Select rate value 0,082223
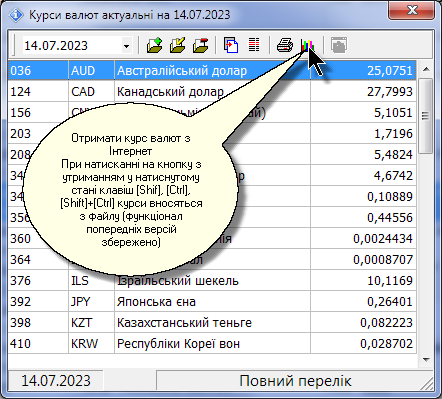Viewport: 442px width, 399px height. 363,322
